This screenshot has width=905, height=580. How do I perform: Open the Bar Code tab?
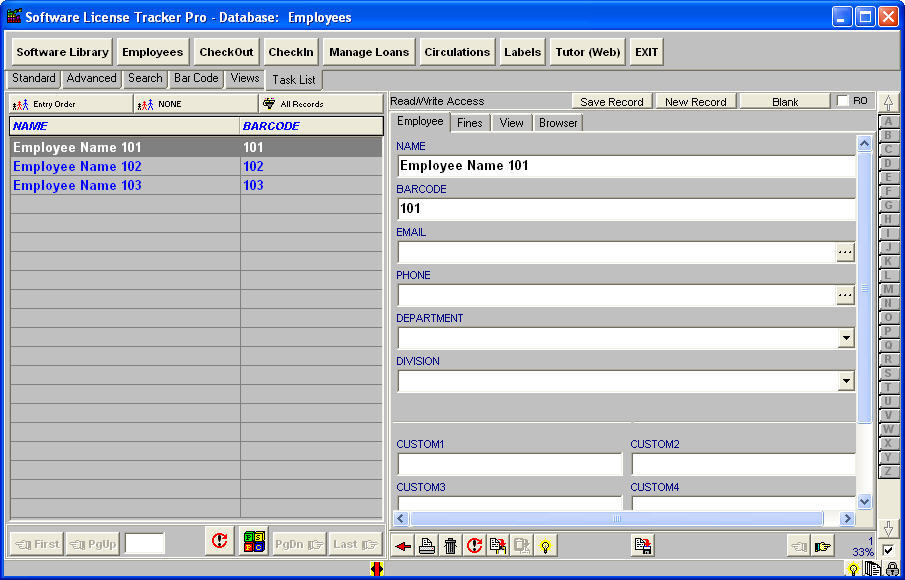tap(196, 78)
